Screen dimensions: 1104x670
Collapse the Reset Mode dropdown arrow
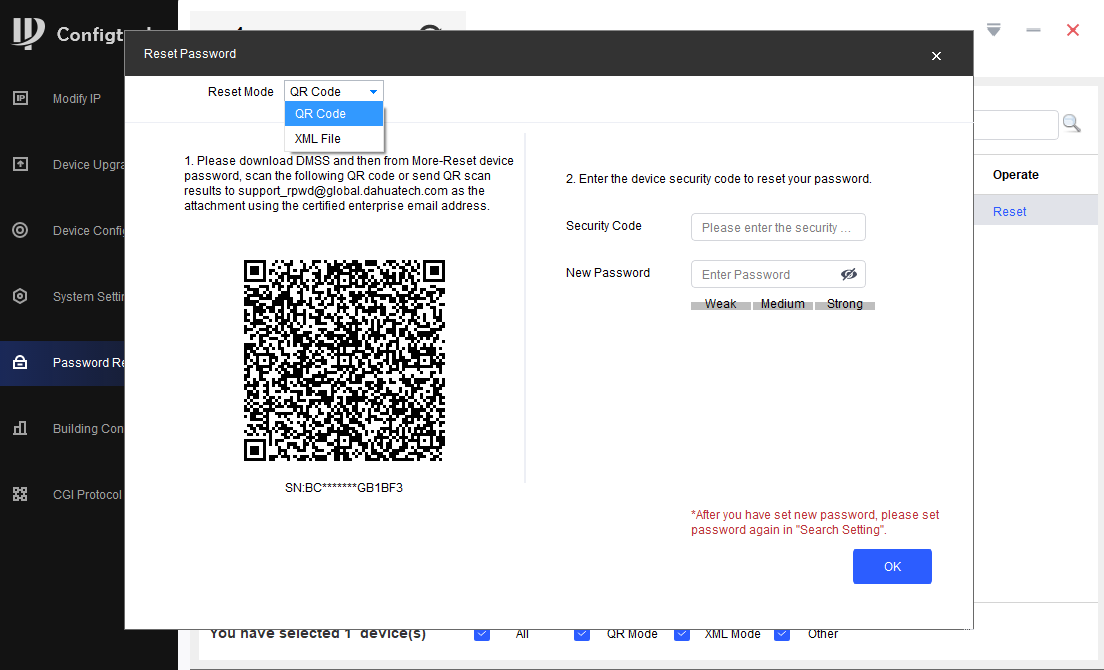click(x=373, y=91)
